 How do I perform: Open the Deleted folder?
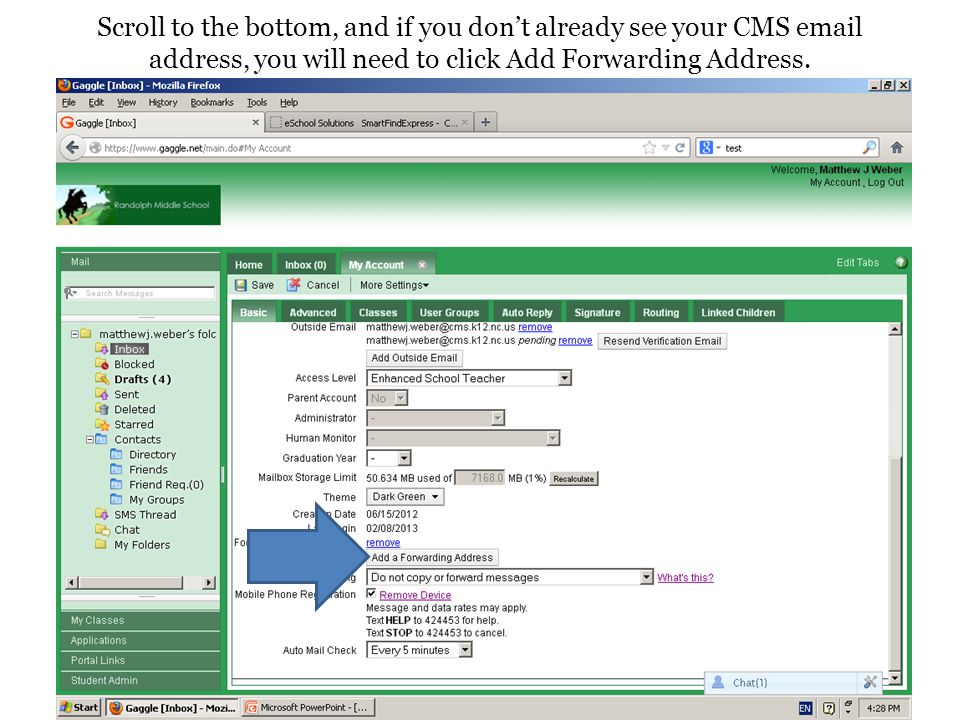point(135,409)
